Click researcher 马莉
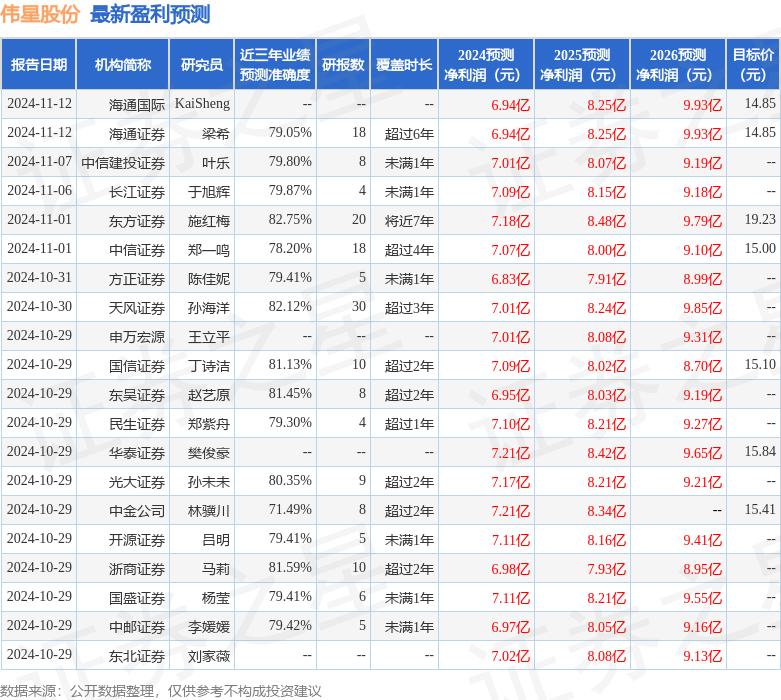The image size is (781, 700). click(216, 568)
